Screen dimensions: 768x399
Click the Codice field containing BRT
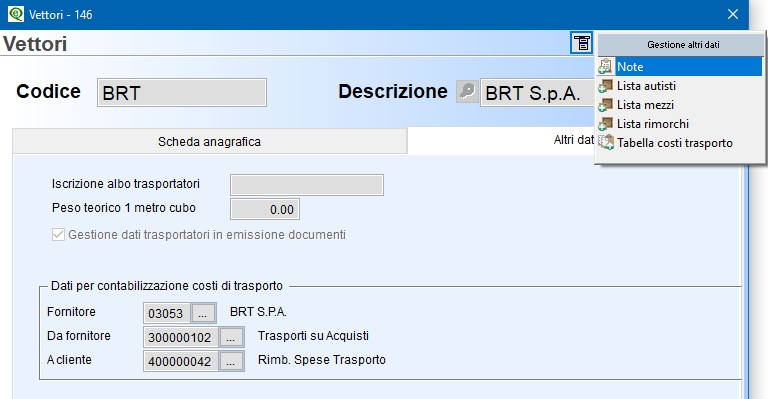[x=182, y=93]
